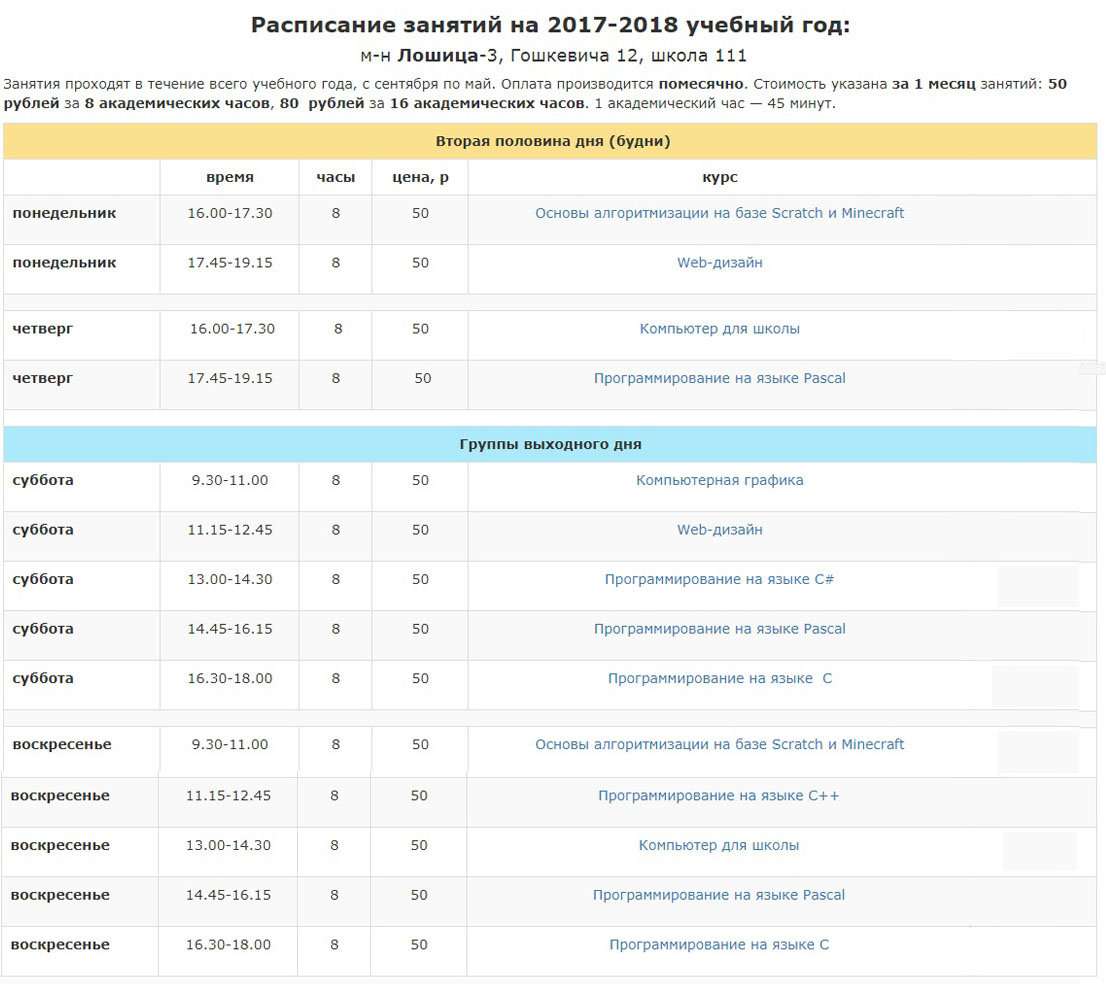Viewport: 1106px width, 984px height.
Task: Open the Monday 16.00 Scratch and Minecraft course link
Action: 719,213
